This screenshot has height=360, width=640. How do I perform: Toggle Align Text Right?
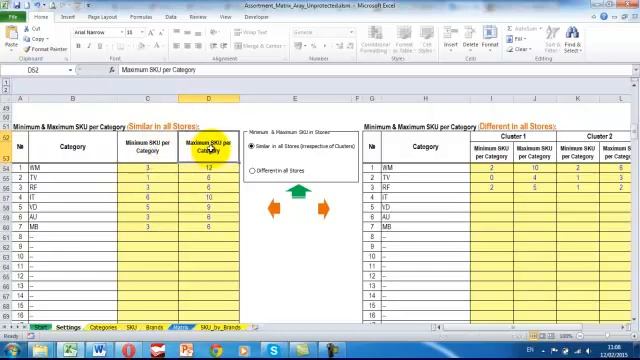(198, 46)
